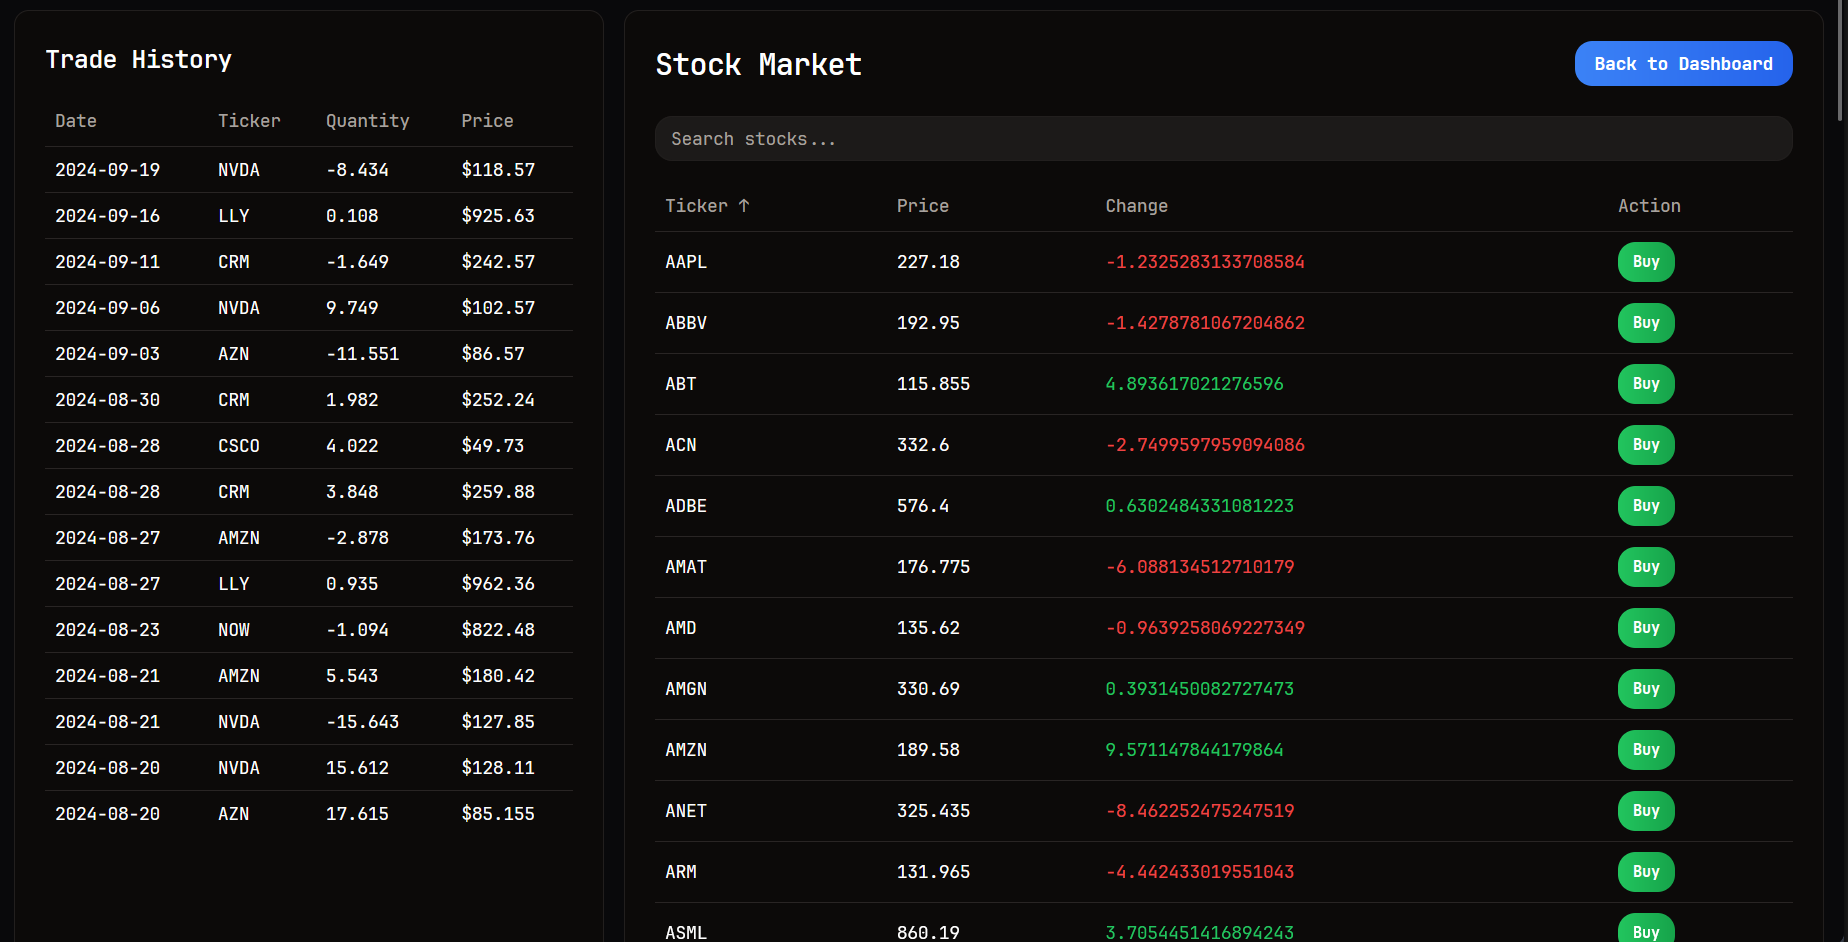Viewport: 1848px width, 942px height.
Task: Click the AMZN trade quantity 5.543
Action: pos(352,676)
